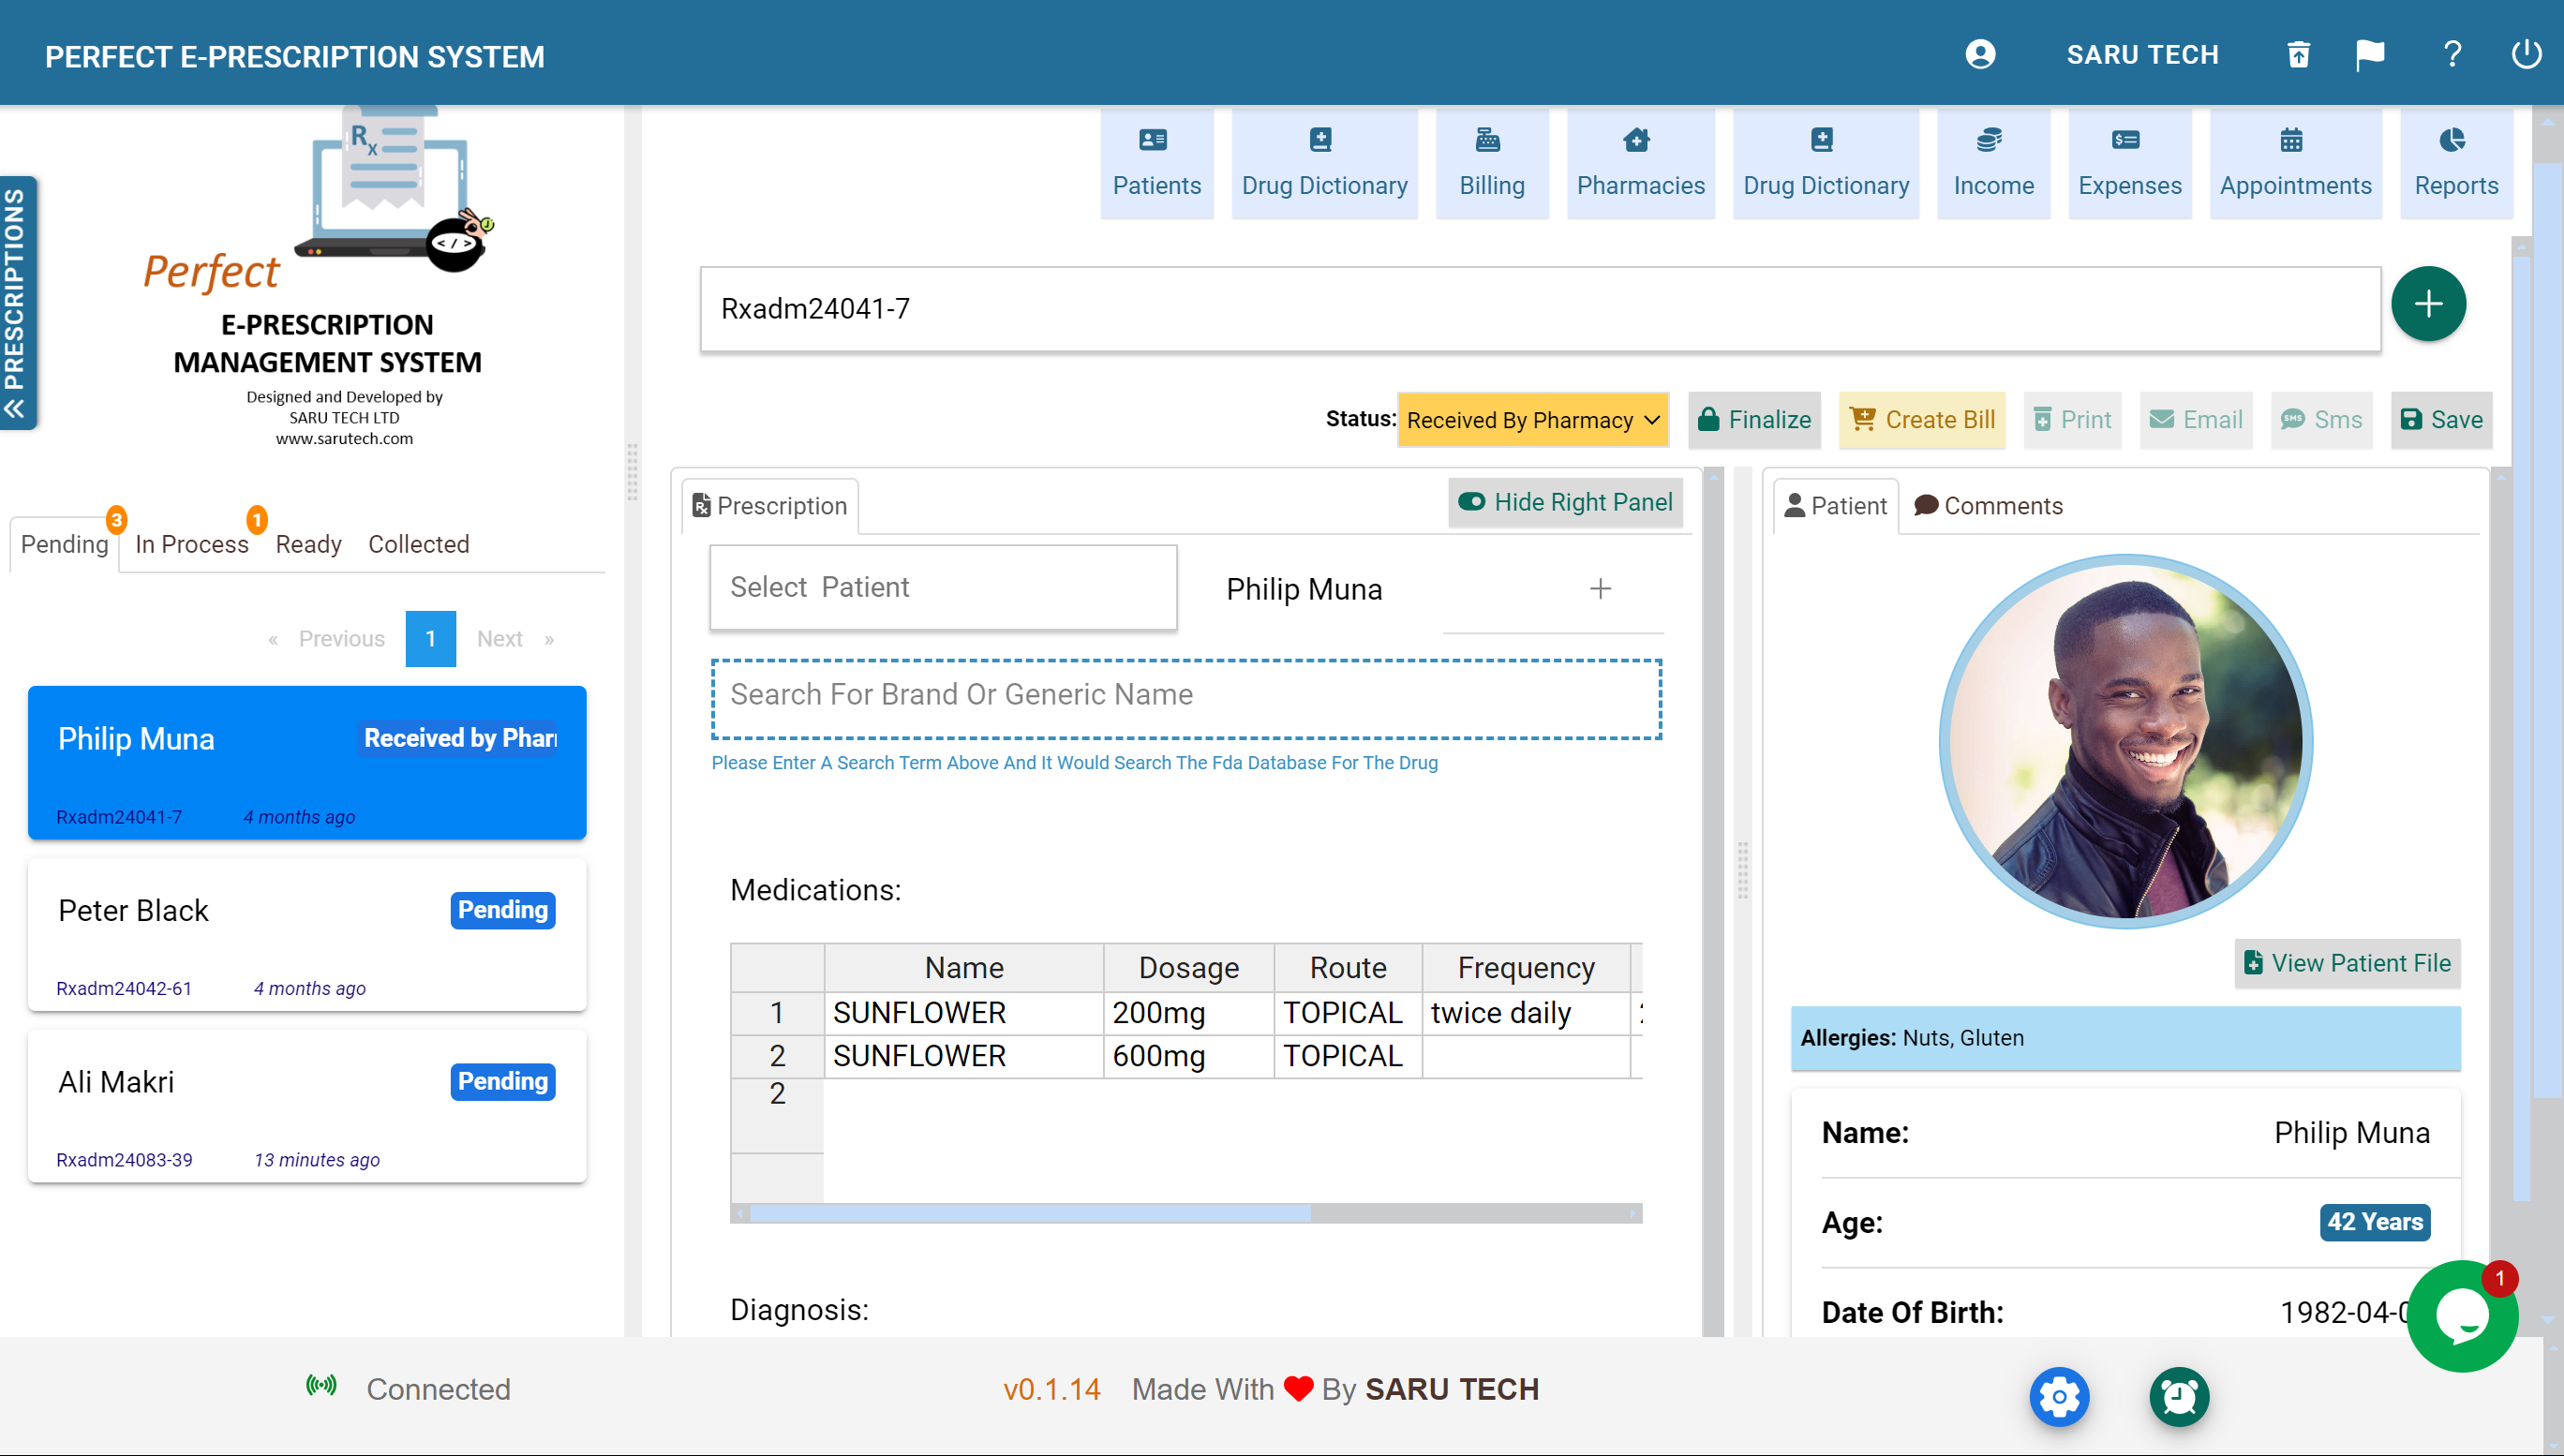2564x1456 pixels.
Task: Switch to the Ready tab
Action: [308, 544]
